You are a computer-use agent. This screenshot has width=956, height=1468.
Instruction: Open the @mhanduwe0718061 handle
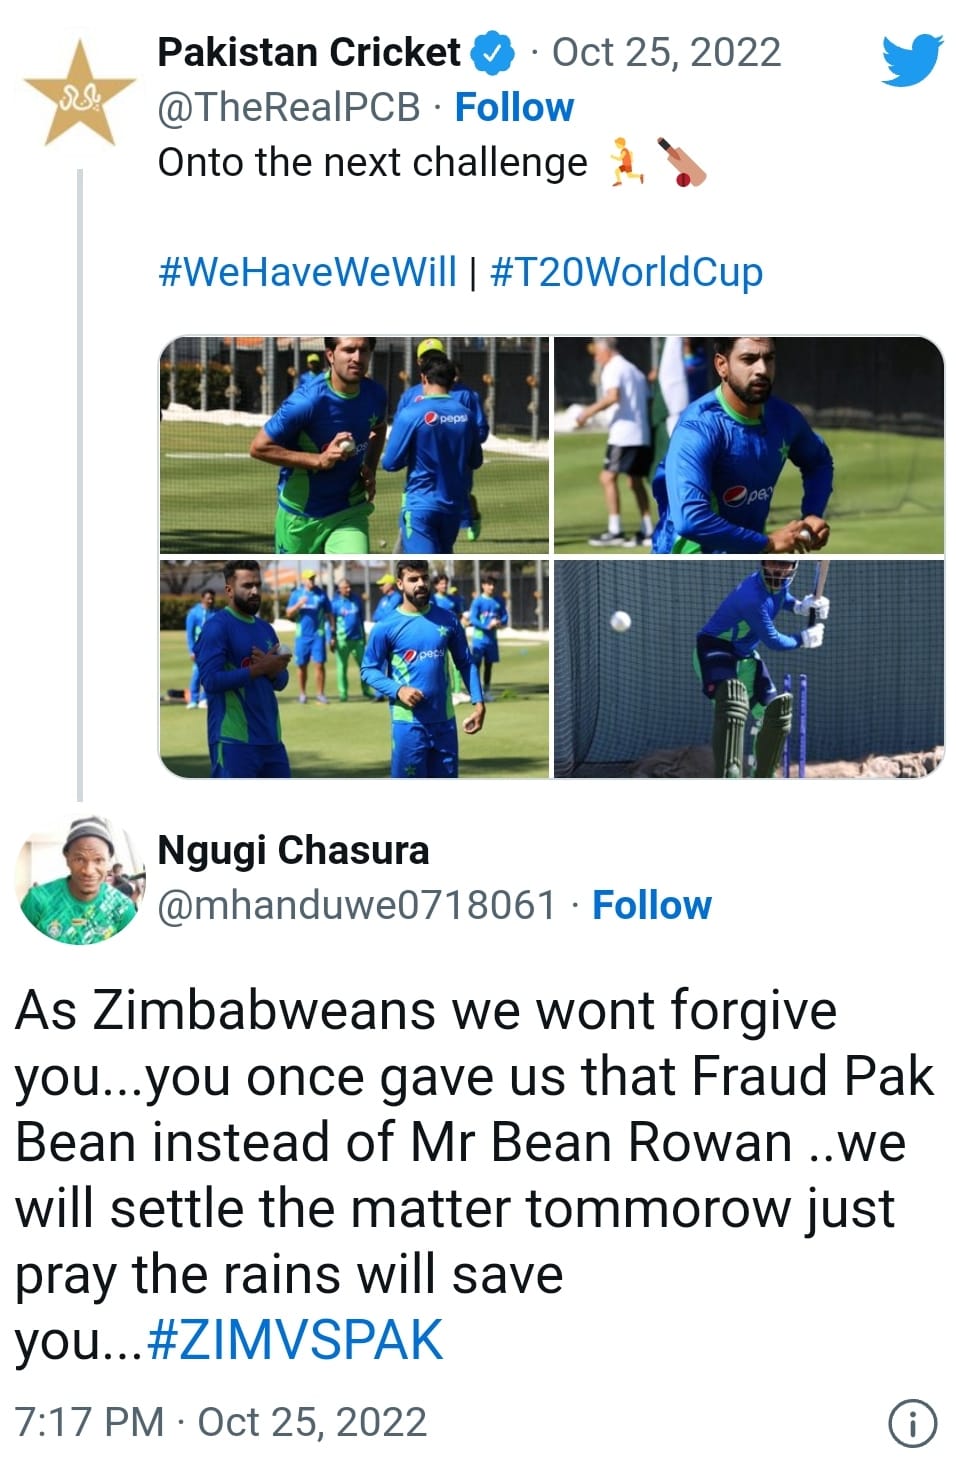(x=356, y=904)
